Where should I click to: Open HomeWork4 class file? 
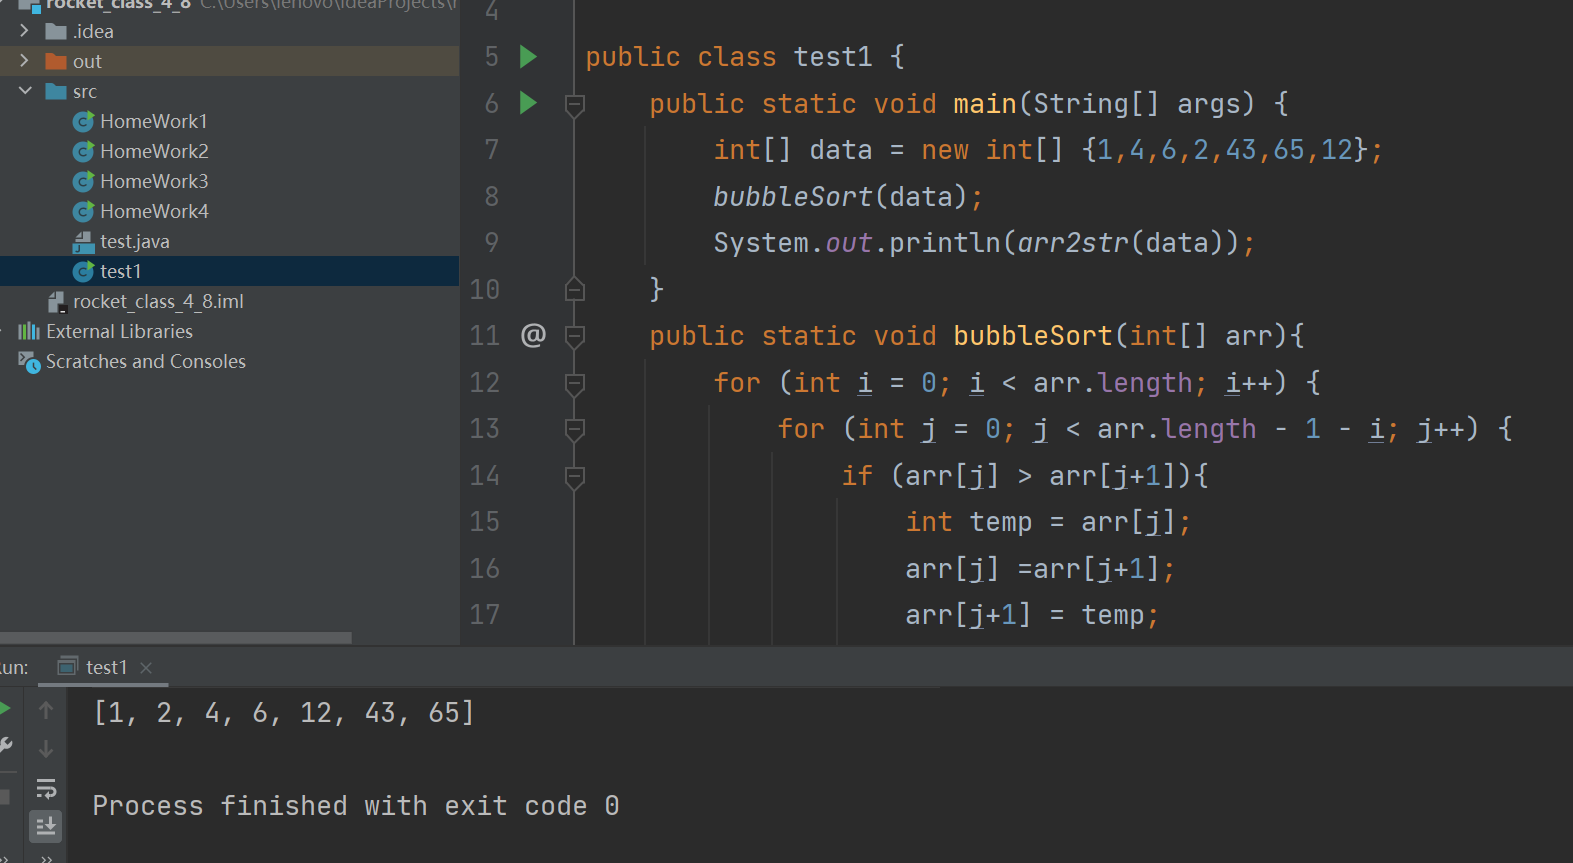pyautogui.click(x=154, y=211)
